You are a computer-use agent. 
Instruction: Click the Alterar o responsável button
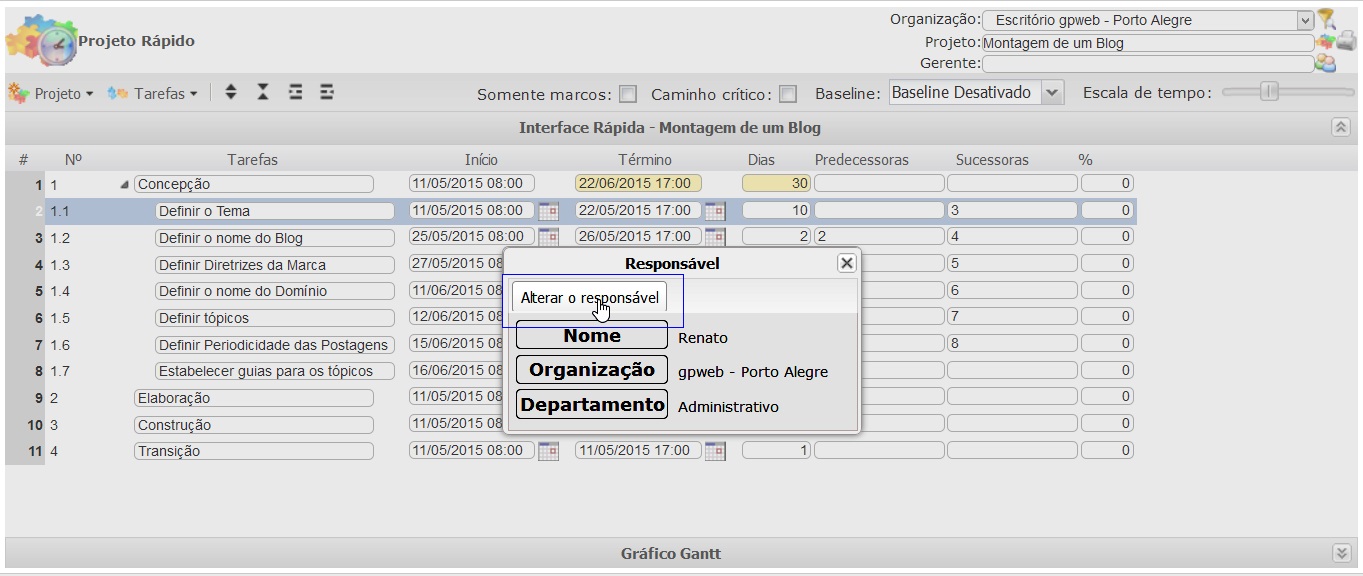[589, 298]
